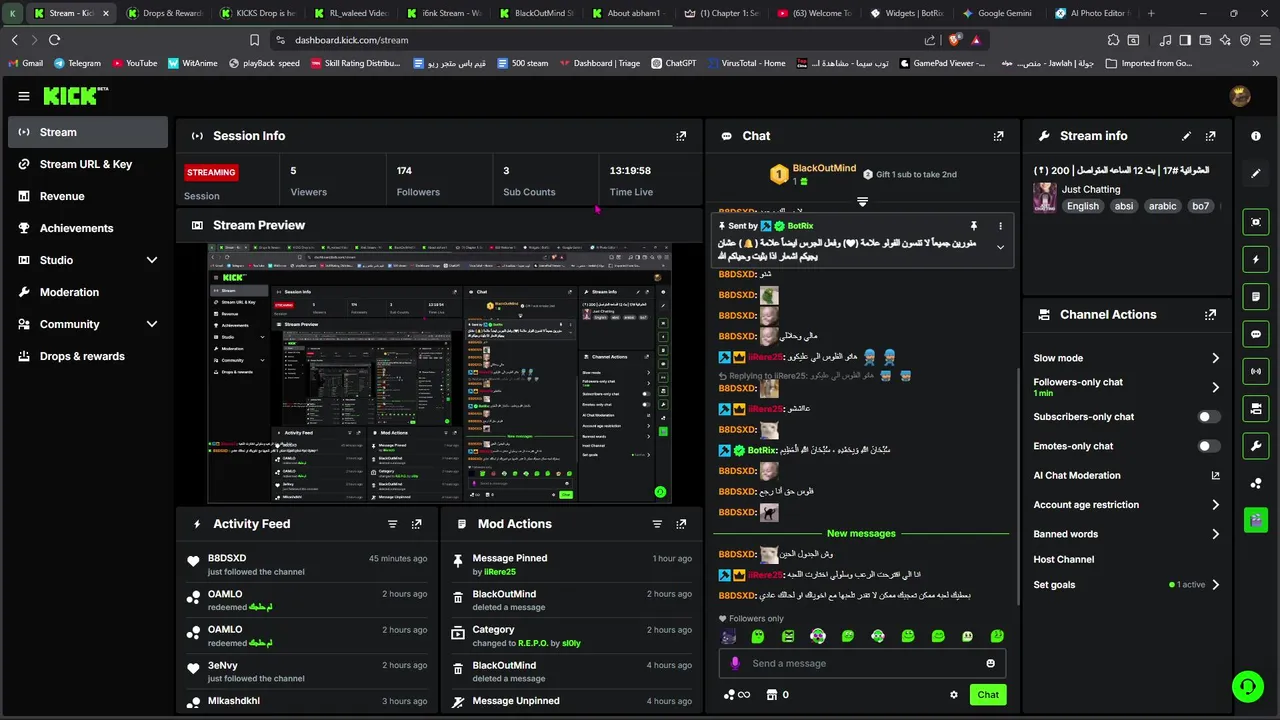1280x720 pixels.
Task: Toggle the chat bubble widget in the right rail
Action: click(1256, 334)
